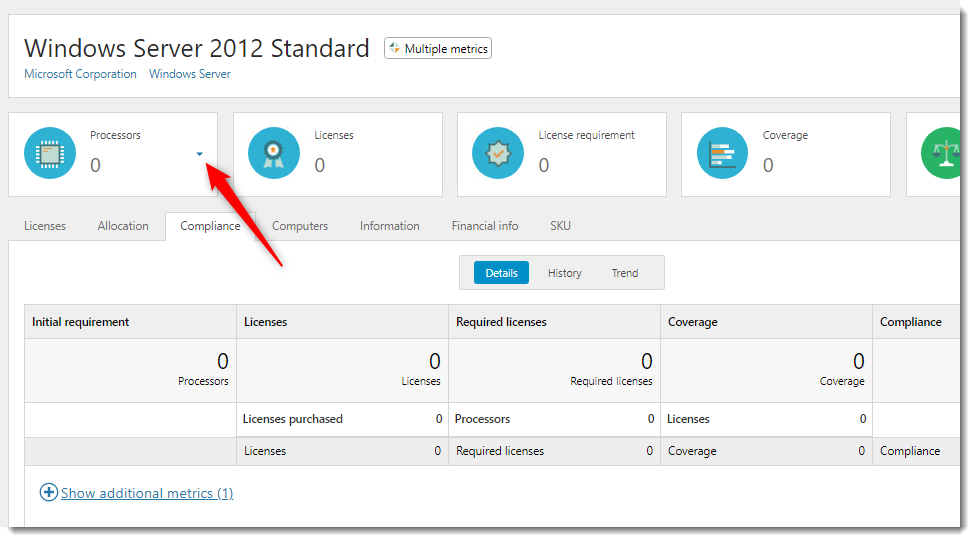This screenshot has width=975, height=542.
Task: Open the Windows Server link
Action: coord(190,74)
